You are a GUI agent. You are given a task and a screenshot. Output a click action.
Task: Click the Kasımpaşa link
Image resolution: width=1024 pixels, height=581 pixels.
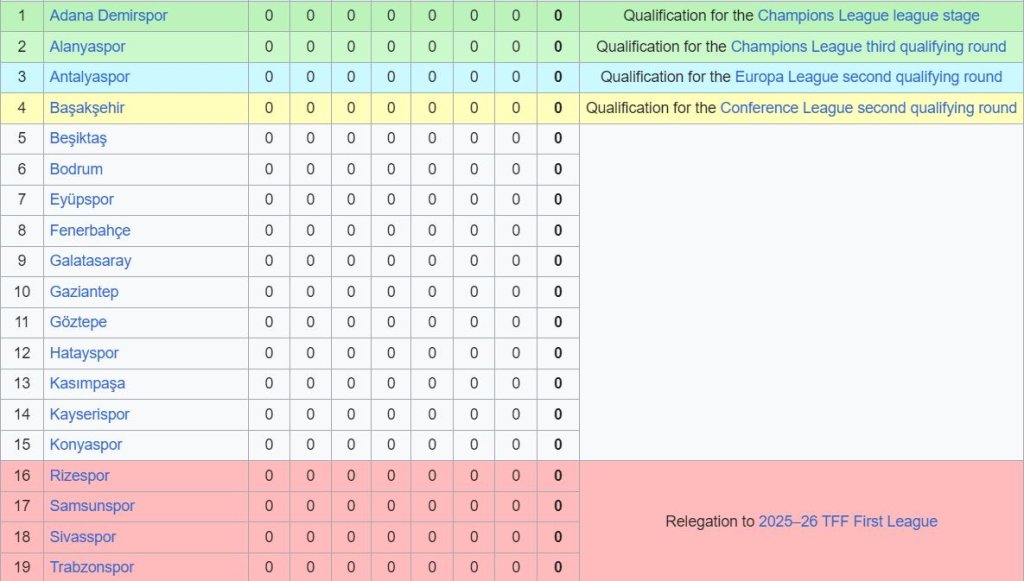[87, 383]
